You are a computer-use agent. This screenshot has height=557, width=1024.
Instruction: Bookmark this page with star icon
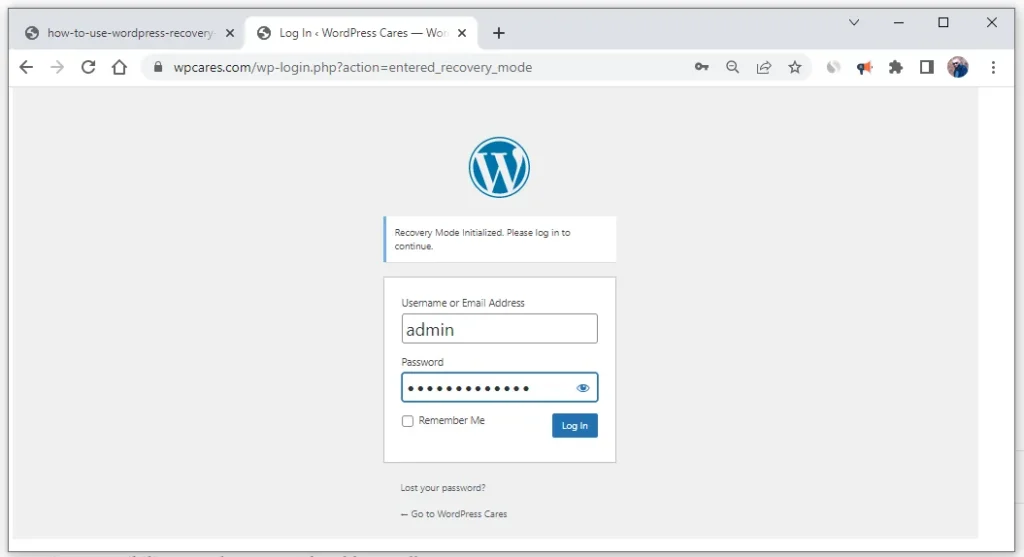794,67
